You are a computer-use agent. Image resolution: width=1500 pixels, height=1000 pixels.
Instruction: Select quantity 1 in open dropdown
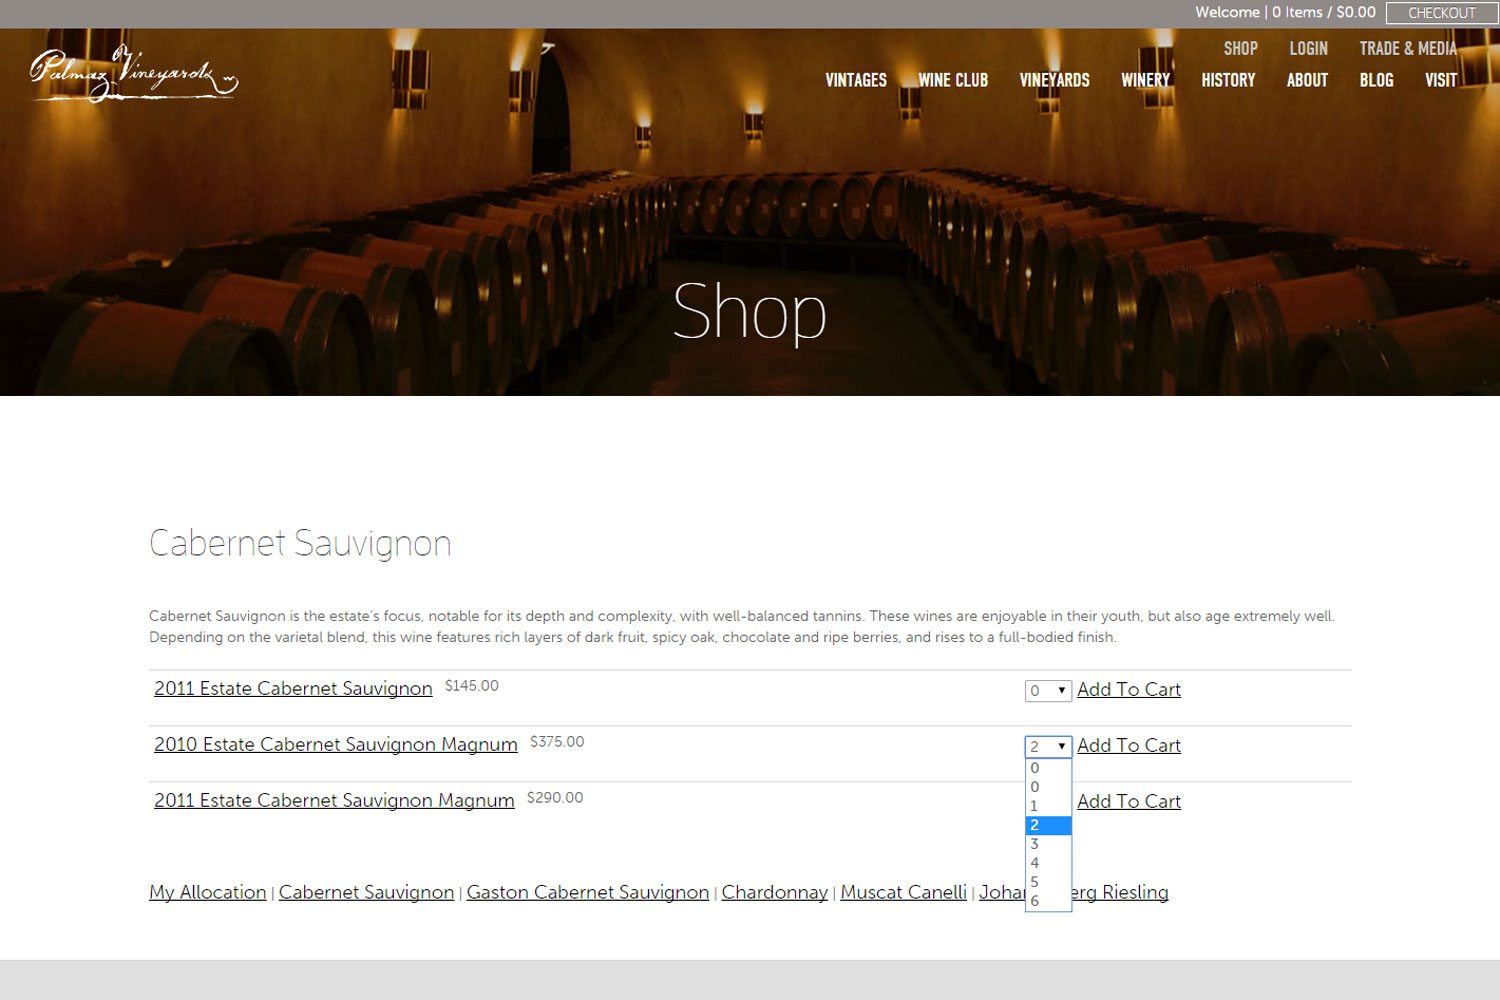[1048, 806]
